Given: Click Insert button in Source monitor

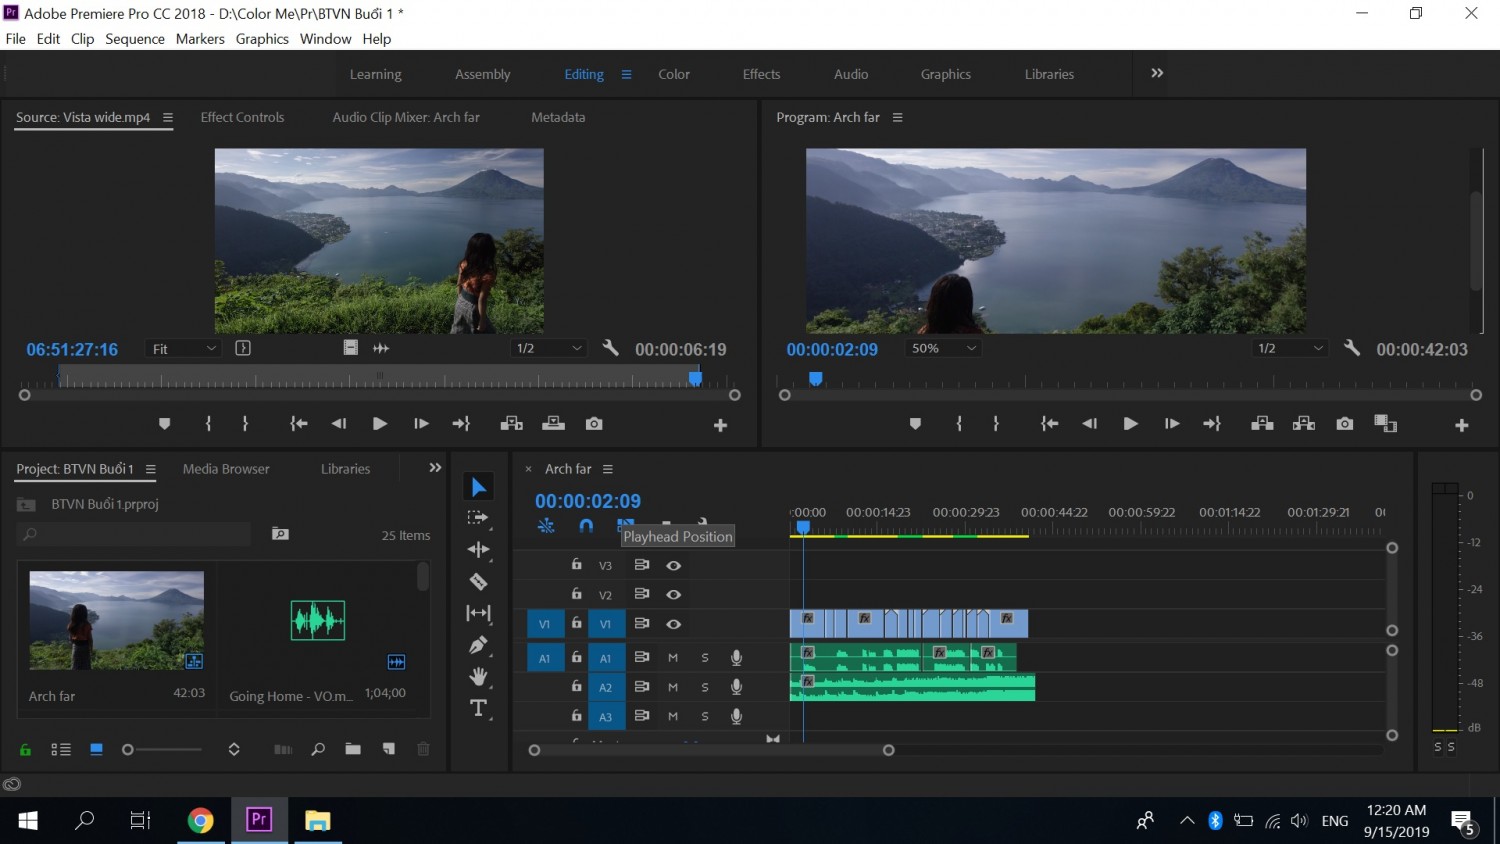Looking at the screenshot, I should (x=511, y=424).
